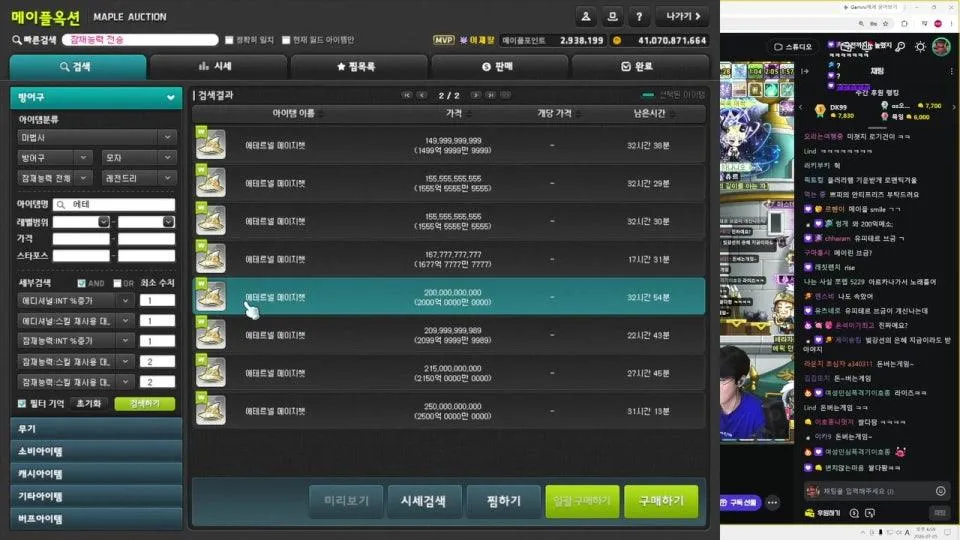Toggle exact match checkbox
This screenshot has height=540, width=960.
229,40
